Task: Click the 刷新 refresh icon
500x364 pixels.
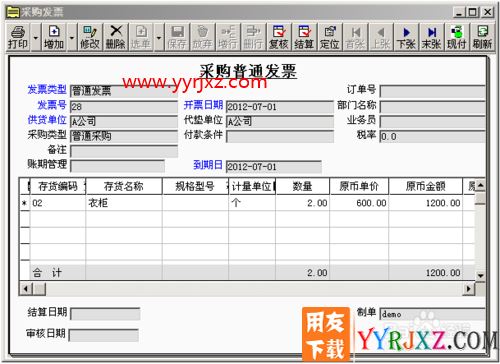Action: click(482, 37)
